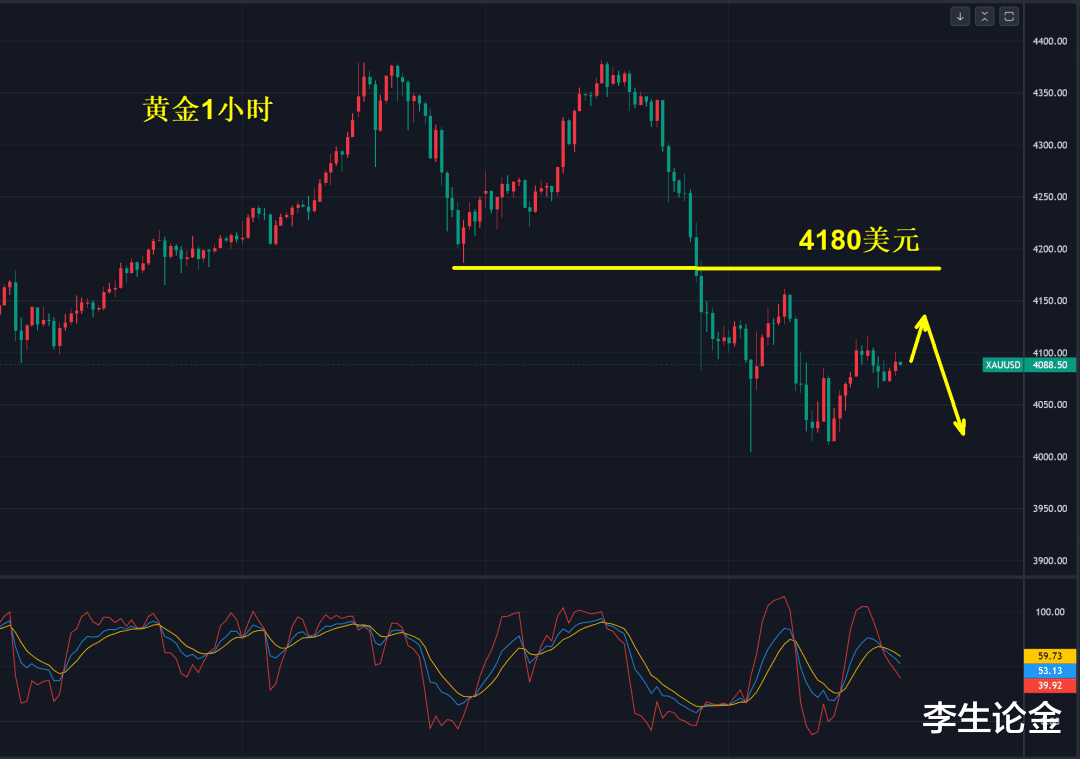The width and height of the screenshot is (1080, 759).
Task: Click the yellow indicator value 59.73
Action: (x=1050, y=656)
